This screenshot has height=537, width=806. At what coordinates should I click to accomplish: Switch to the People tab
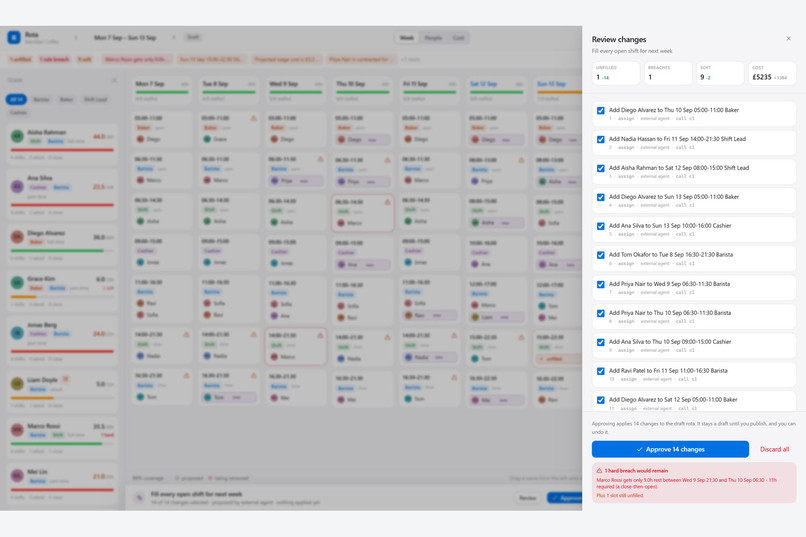(x=433, y=38)
